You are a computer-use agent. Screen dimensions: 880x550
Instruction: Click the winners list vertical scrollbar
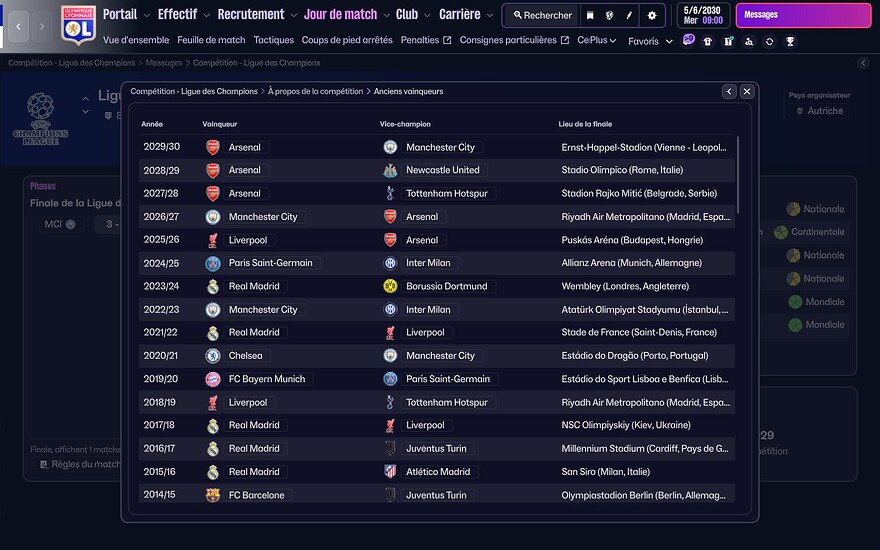[x=737, y=175]
